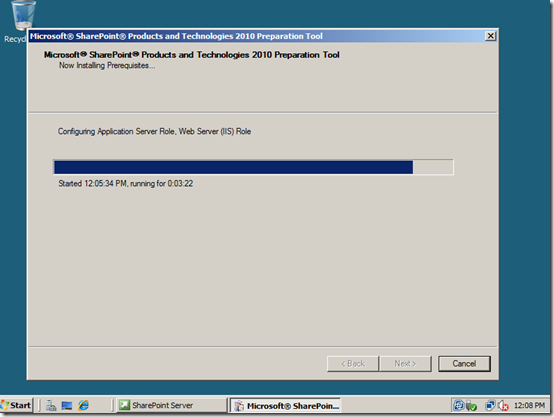Click the Show Desktop quick launch icon
554x417 pixels.
coord(67,405)
